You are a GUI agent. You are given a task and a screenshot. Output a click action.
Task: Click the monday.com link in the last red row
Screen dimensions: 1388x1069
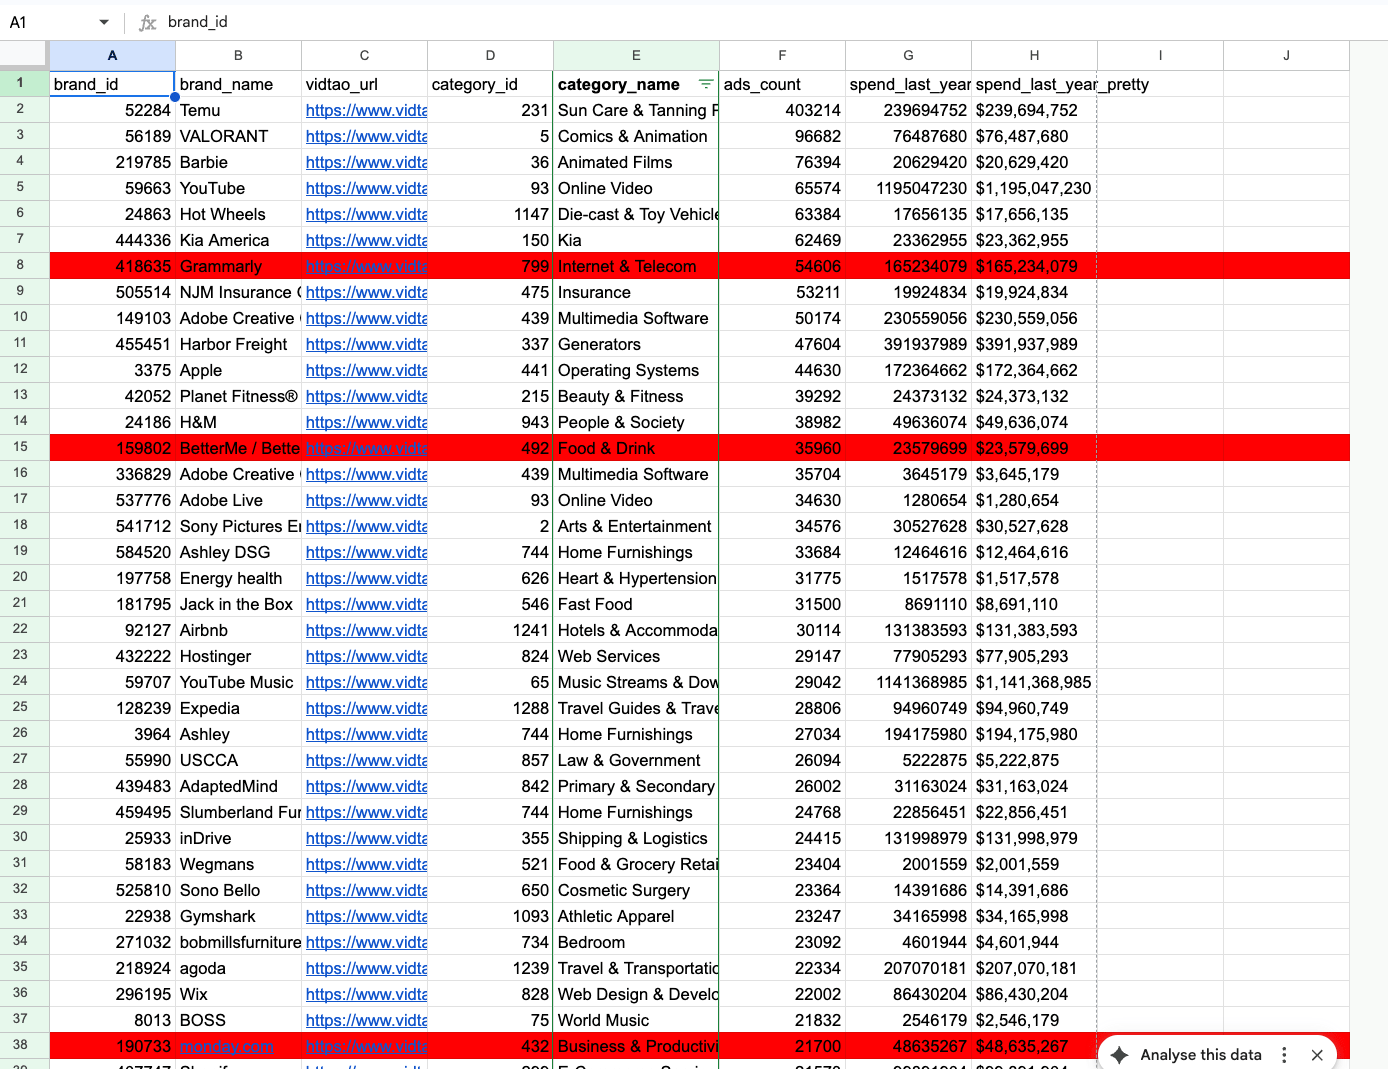[x=226, y=1046]
